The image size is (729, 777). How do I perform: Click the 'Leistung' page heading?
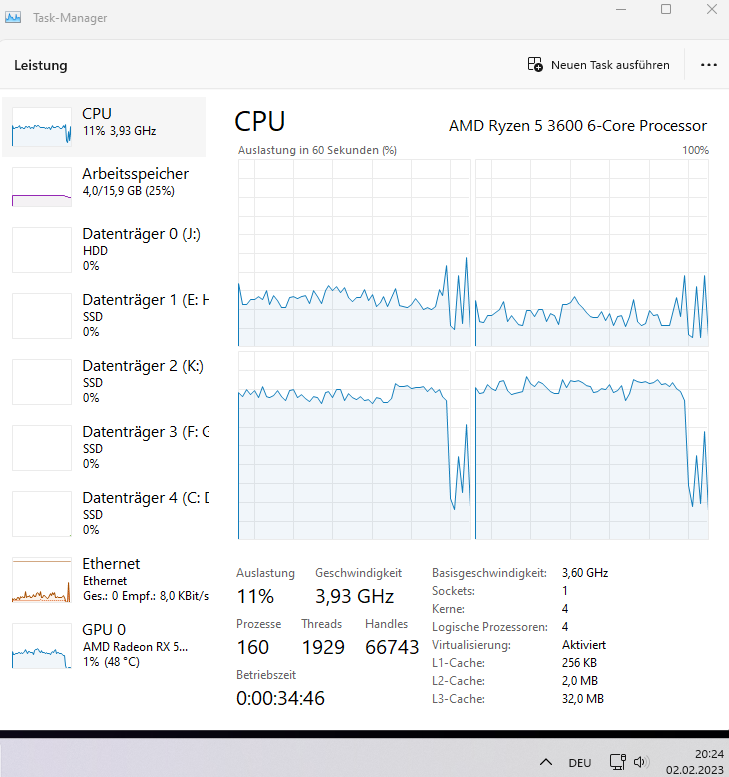point(41,65)
